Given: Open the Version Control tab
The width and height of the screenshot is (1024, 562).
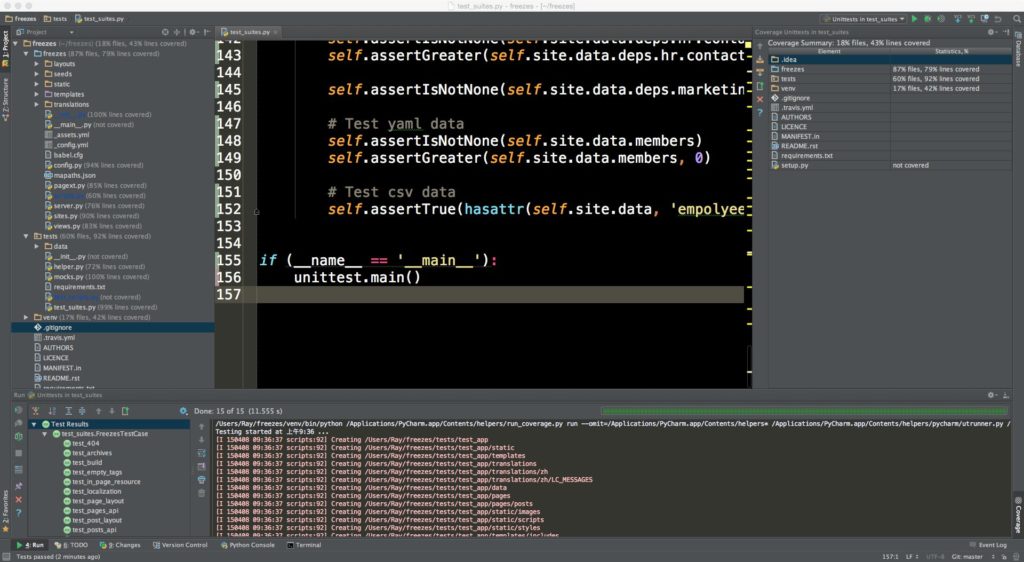Looking at the screenshot, I should 180,545.
